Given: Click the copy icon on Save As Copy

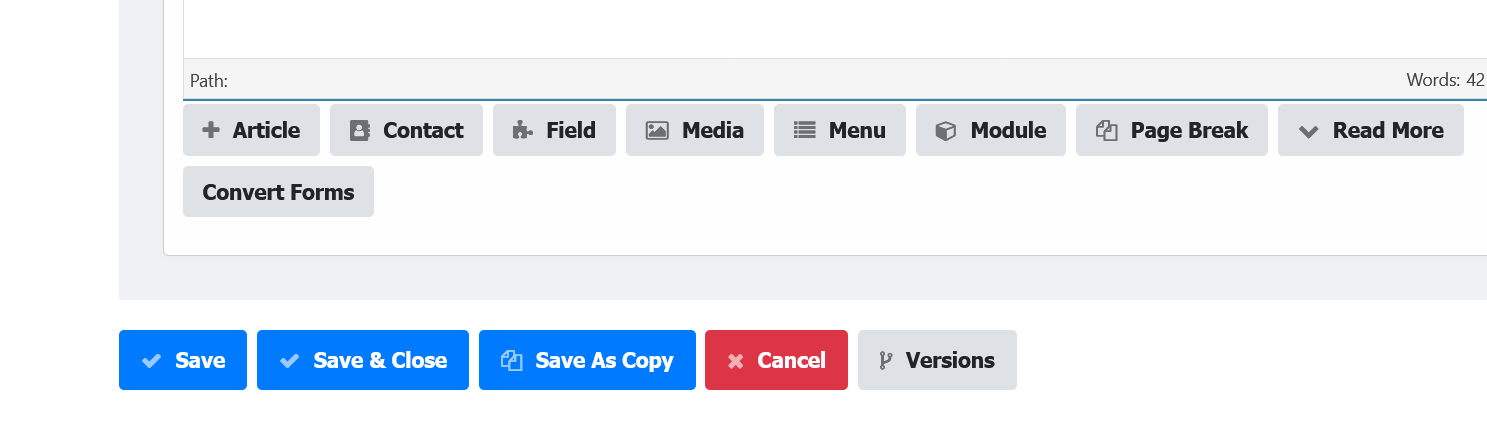Looking at the screenshot, I should click(511, 360).
